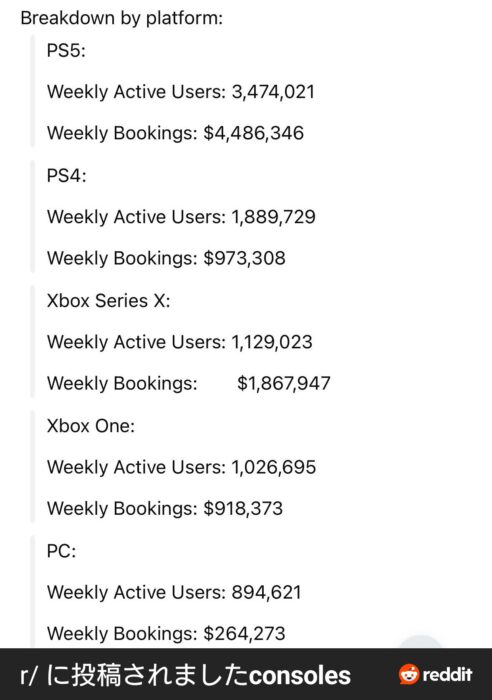Select the PS5 platform heading

pyautogui.click(x=66, y=50)
